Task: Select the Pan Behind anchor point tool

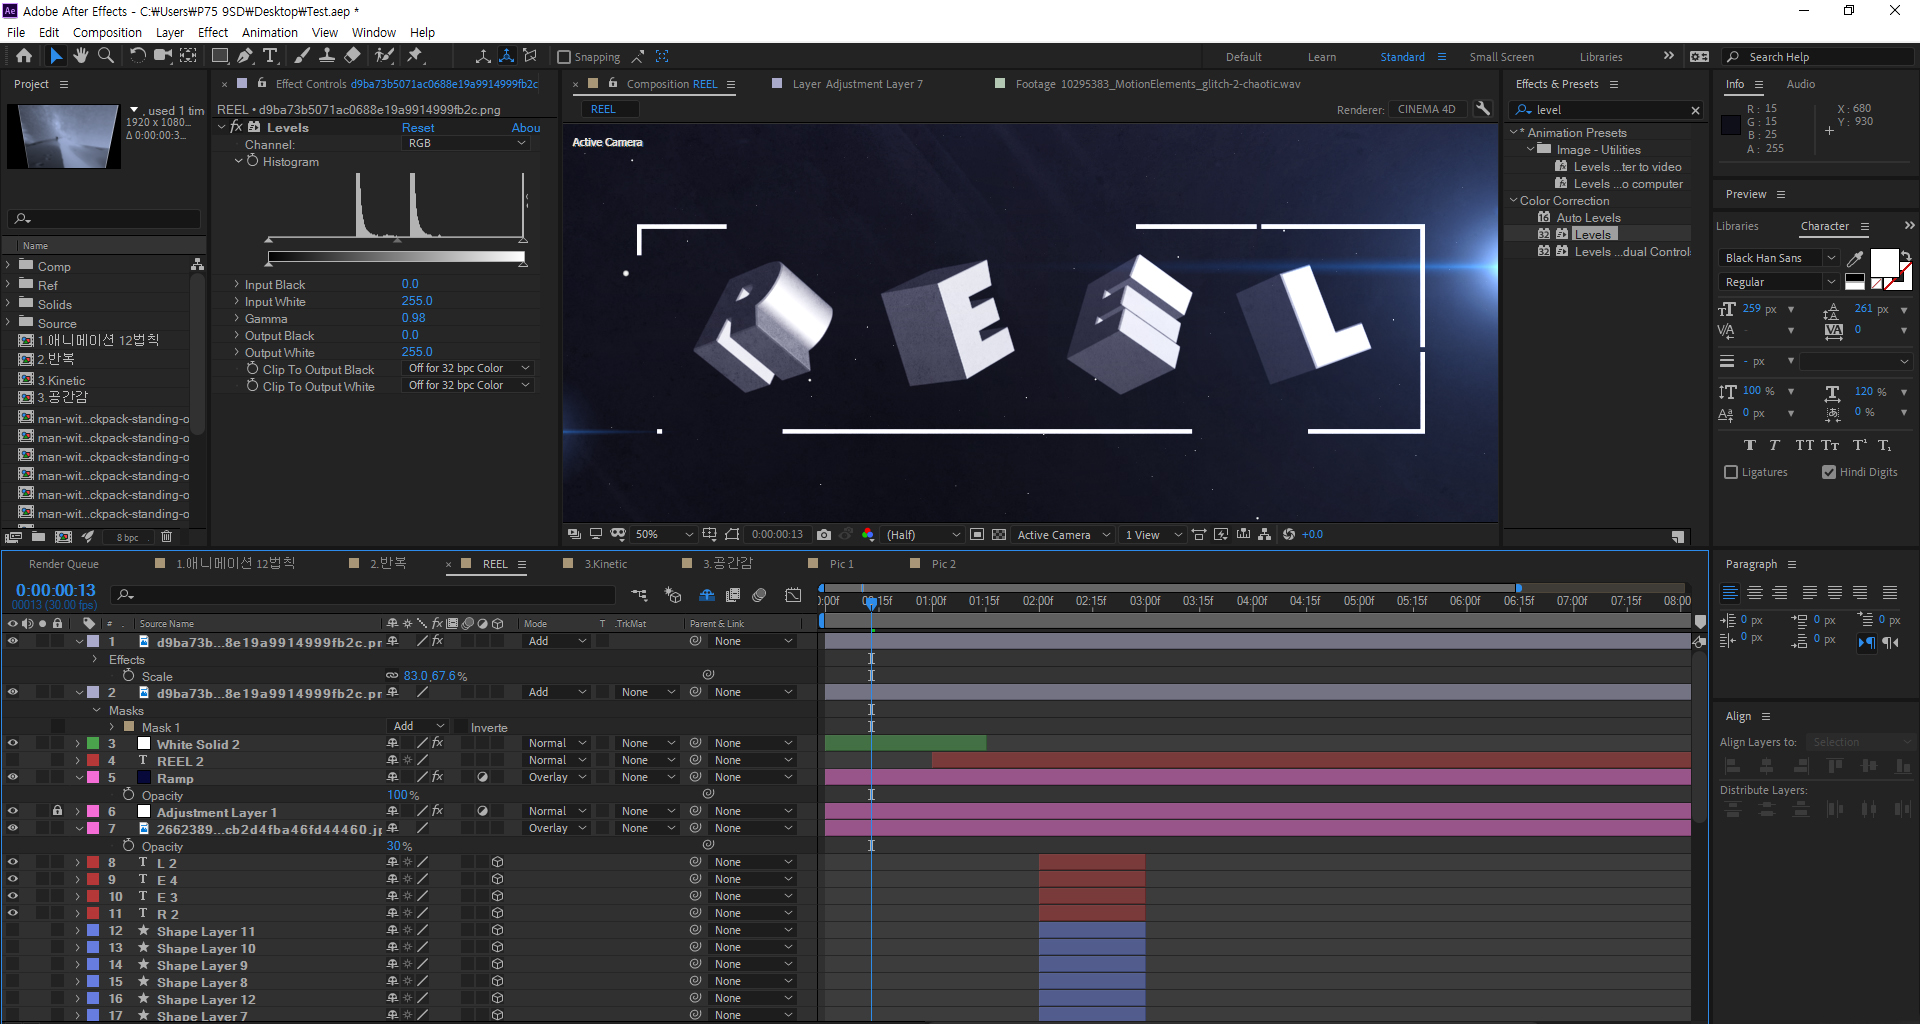Action: coord(187,56)
